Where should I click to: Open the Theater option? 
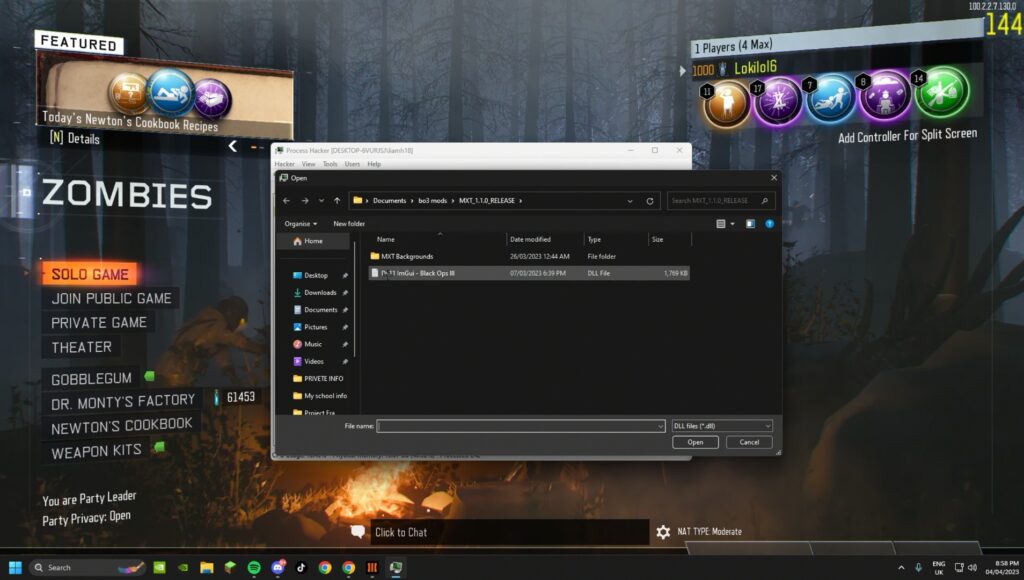click(82, 347)
